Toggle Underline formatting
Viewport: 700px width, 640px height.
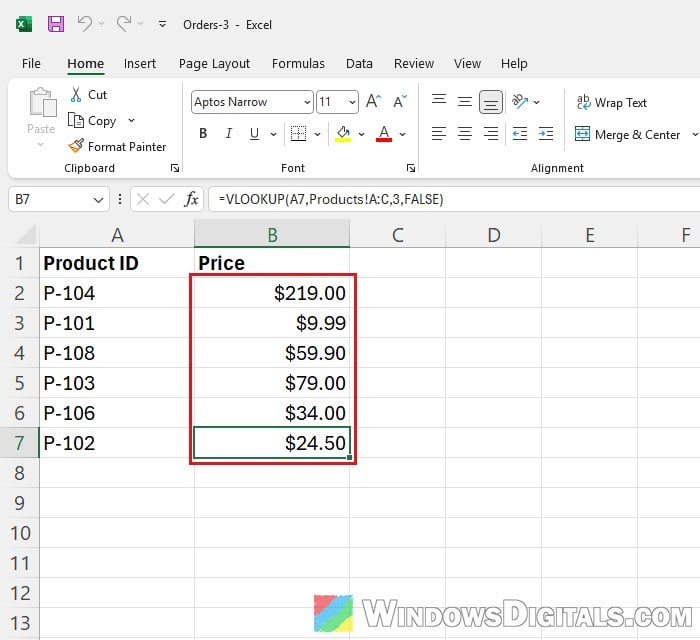[254, 133]
